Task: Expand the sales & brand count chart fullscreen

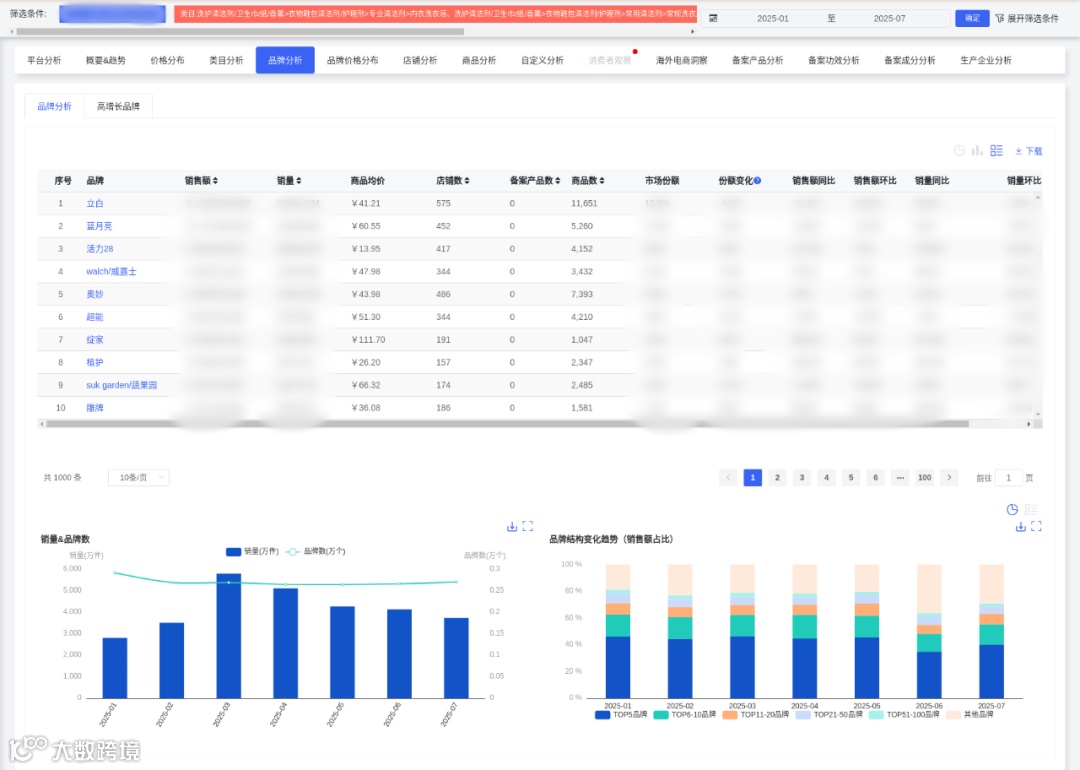Action: pos(528,526)
